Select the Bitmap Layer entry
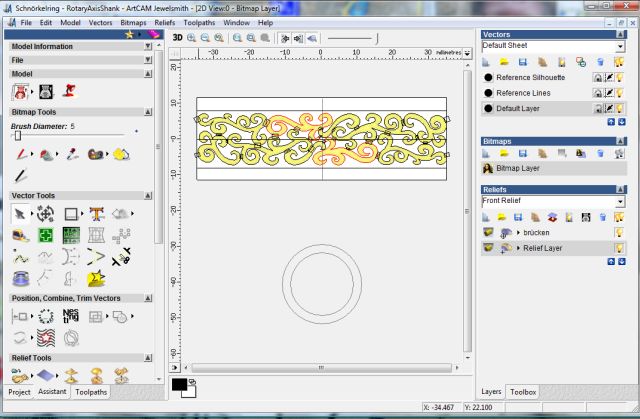This screenshot has height=419, width=640. [518, 169]
